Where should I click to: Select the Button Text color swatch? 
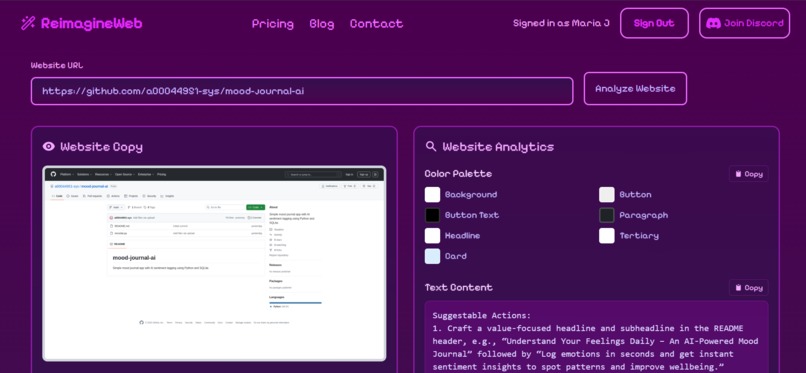[x=432, y=215]
